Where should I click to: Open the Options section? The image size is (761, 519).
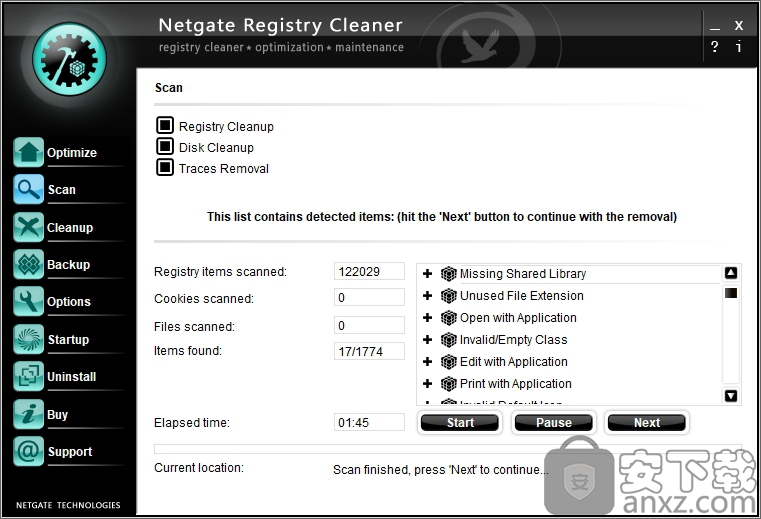coord(69,301)
